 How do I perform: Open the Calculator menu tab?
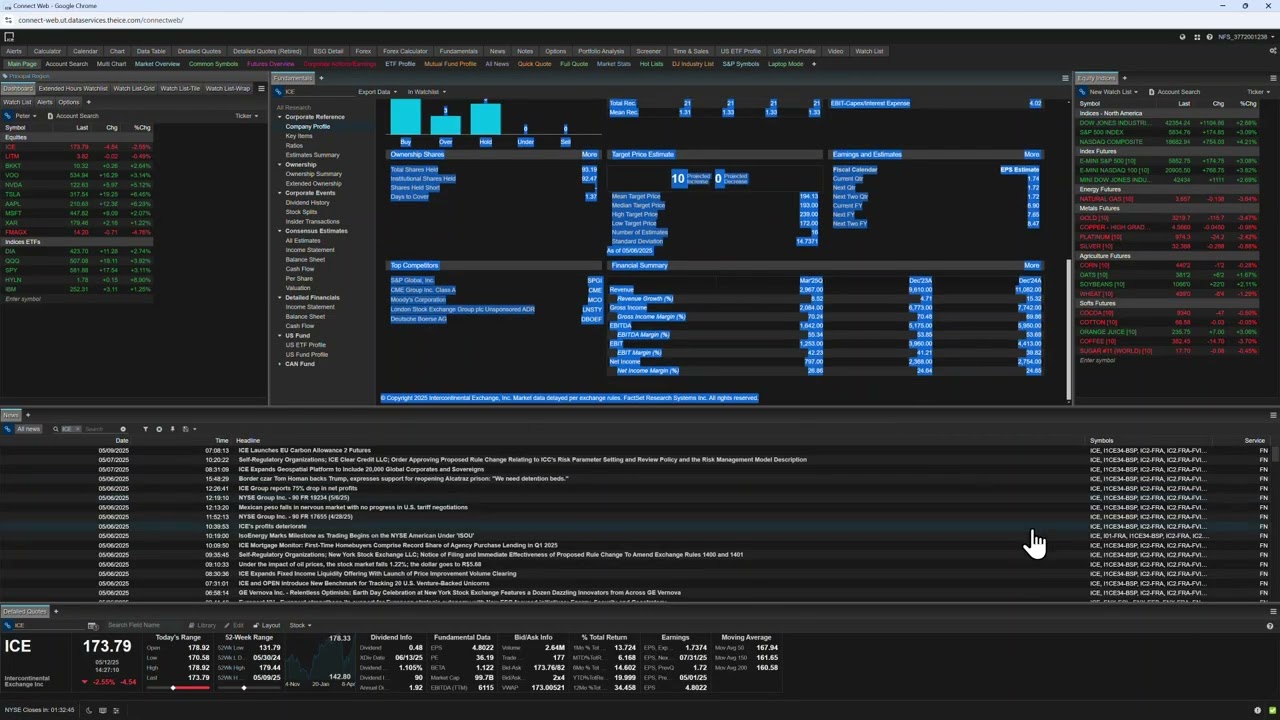pyautogui.click(x=47, y=51)
